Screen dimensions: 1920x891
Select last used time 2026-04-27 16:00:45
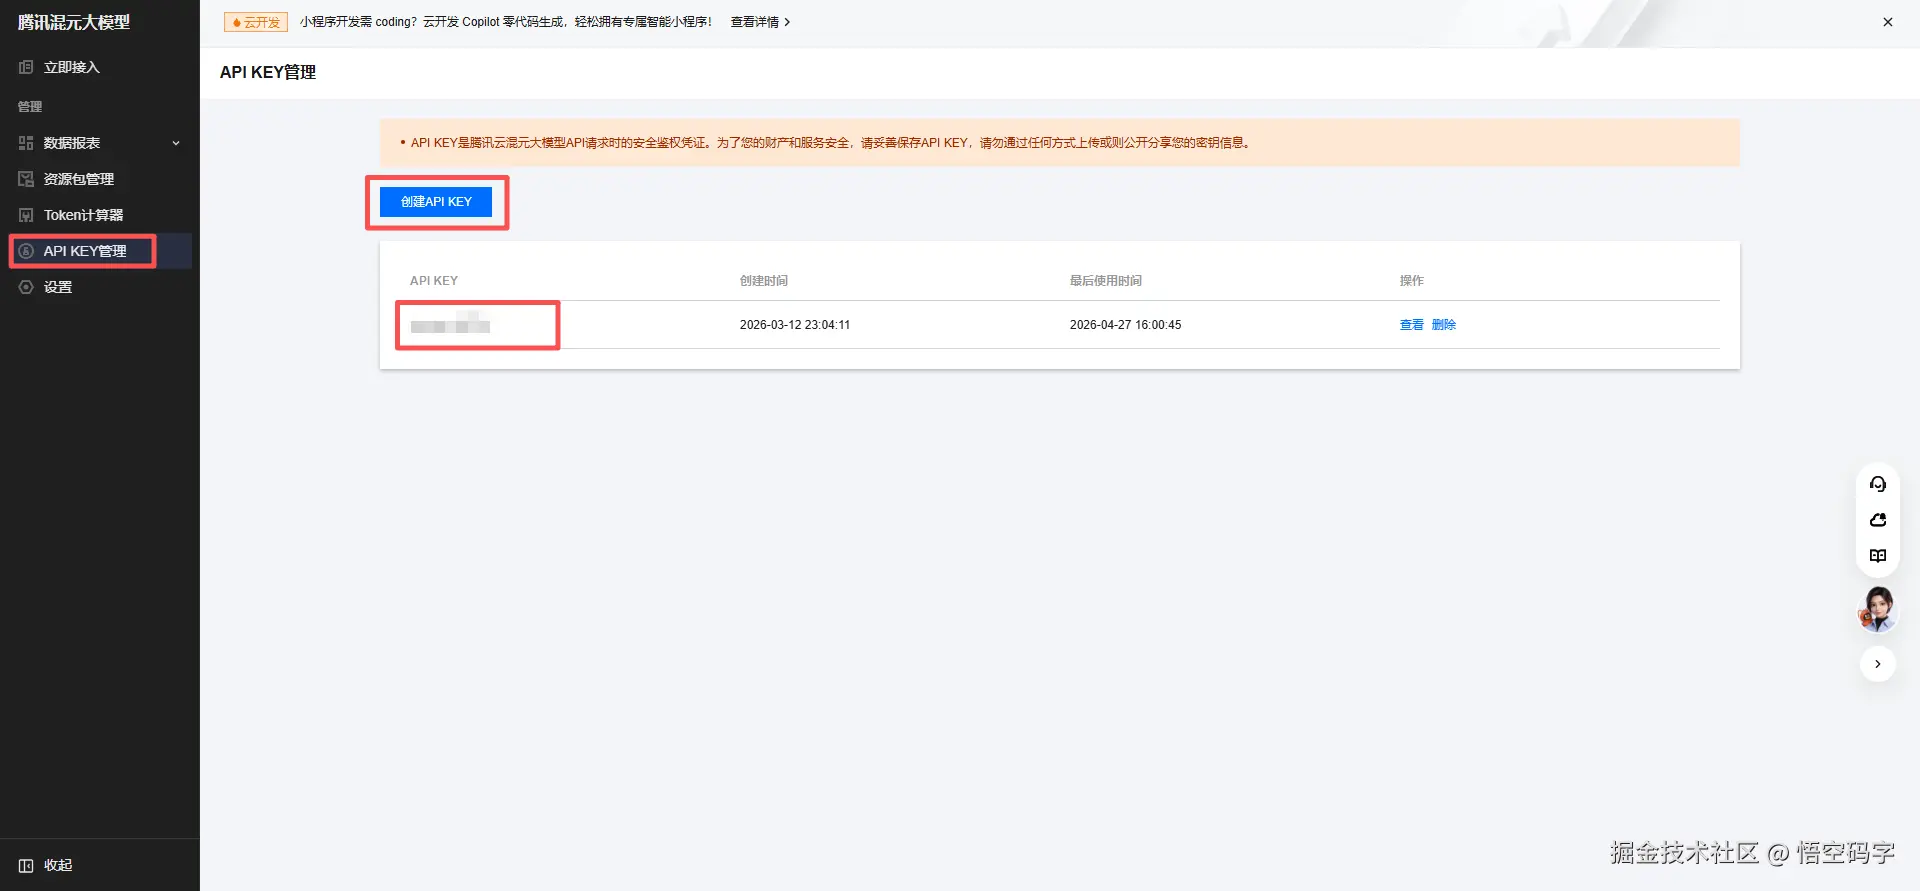1125,325
